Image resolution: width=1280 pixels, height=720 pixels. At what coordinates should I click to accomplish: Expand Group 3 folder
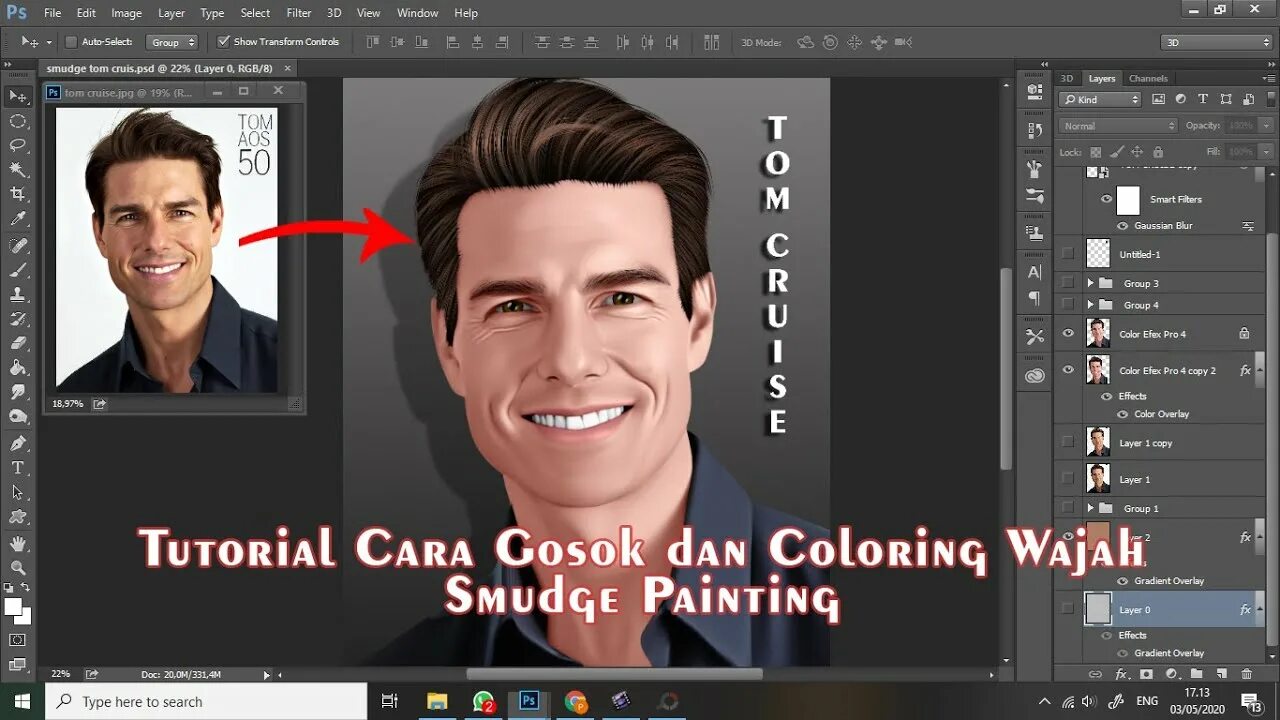pos(1091,283)
